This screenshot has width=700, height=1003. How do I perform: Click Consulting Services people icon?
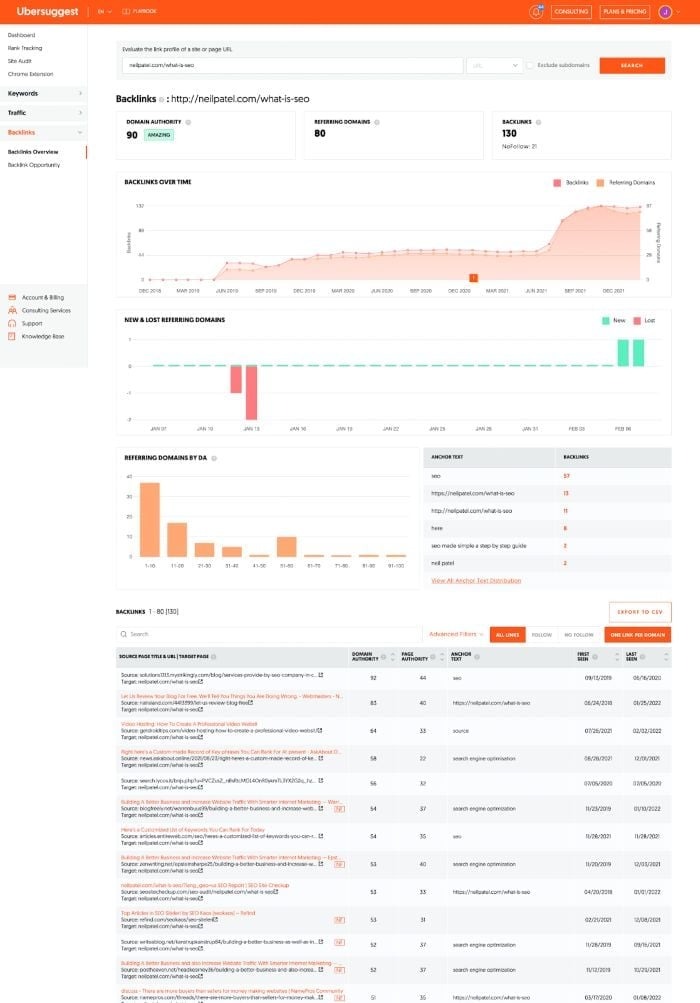click(12, 310)
